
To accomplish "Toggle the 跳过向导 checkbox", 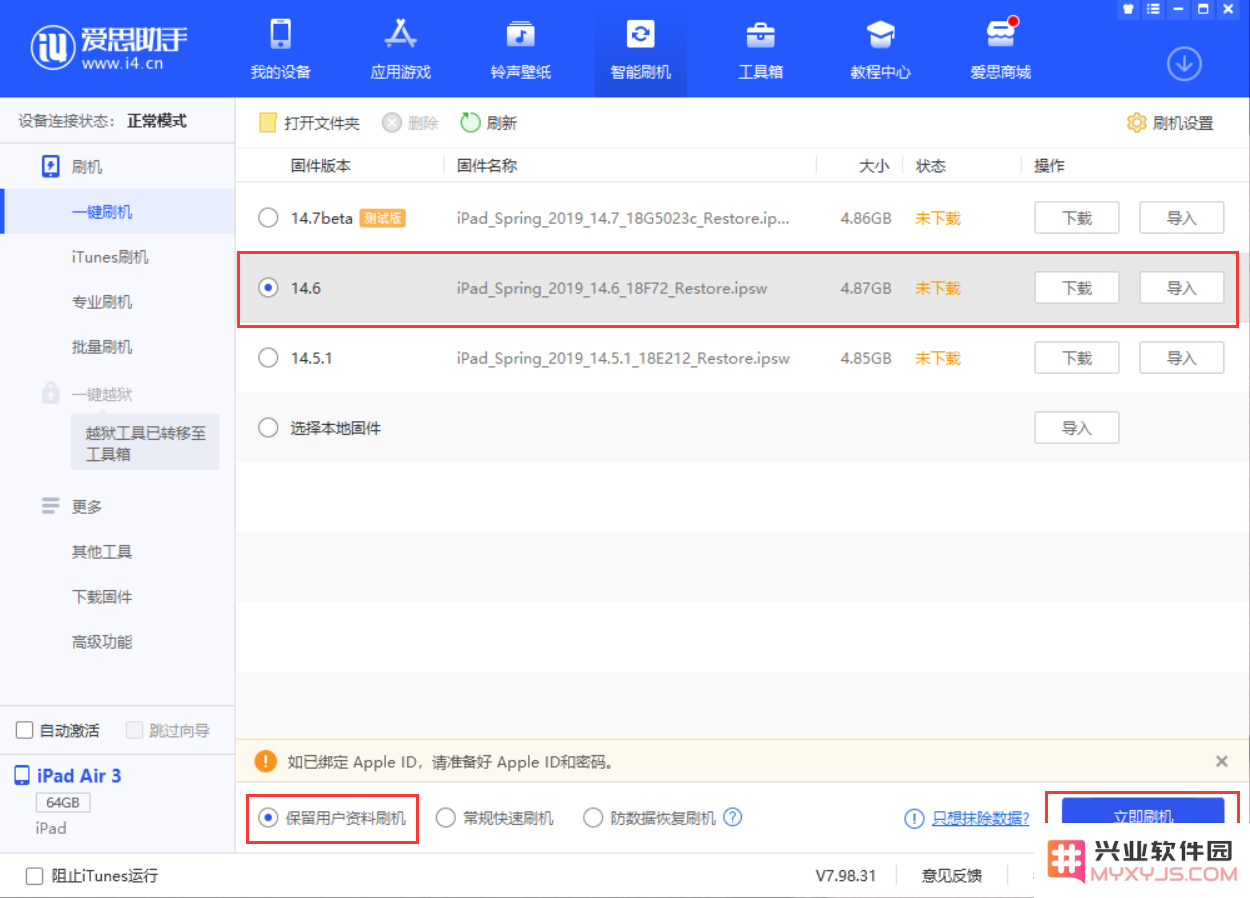I will click(135, 730).
